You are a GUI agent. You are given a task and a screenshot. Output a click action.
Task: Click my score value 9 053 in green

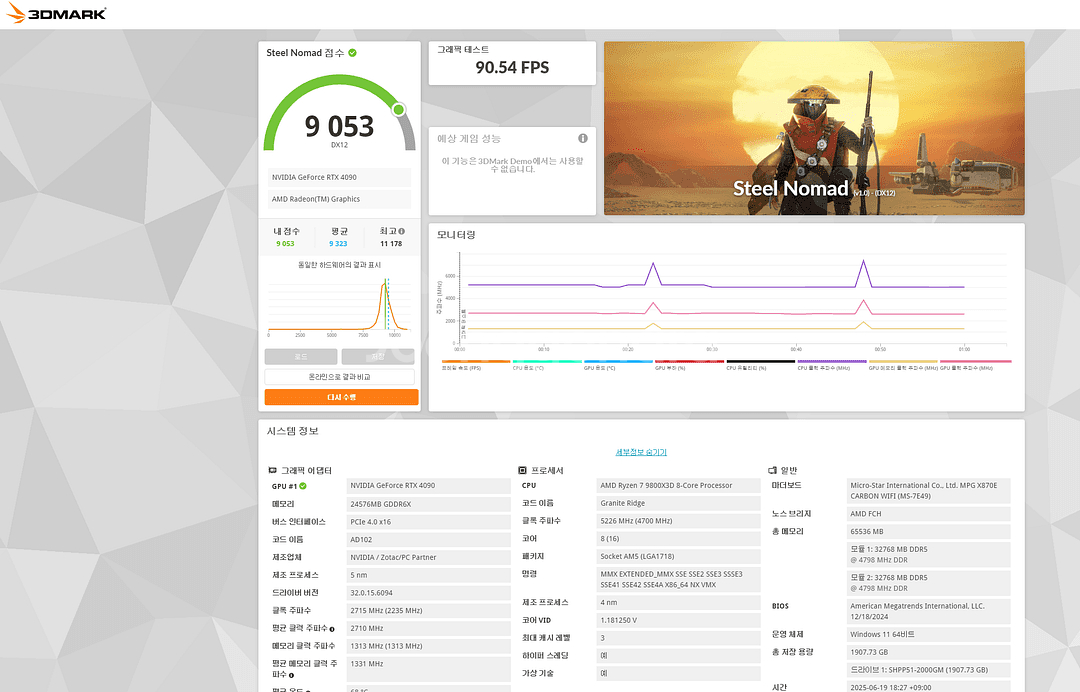pos(285,244)
